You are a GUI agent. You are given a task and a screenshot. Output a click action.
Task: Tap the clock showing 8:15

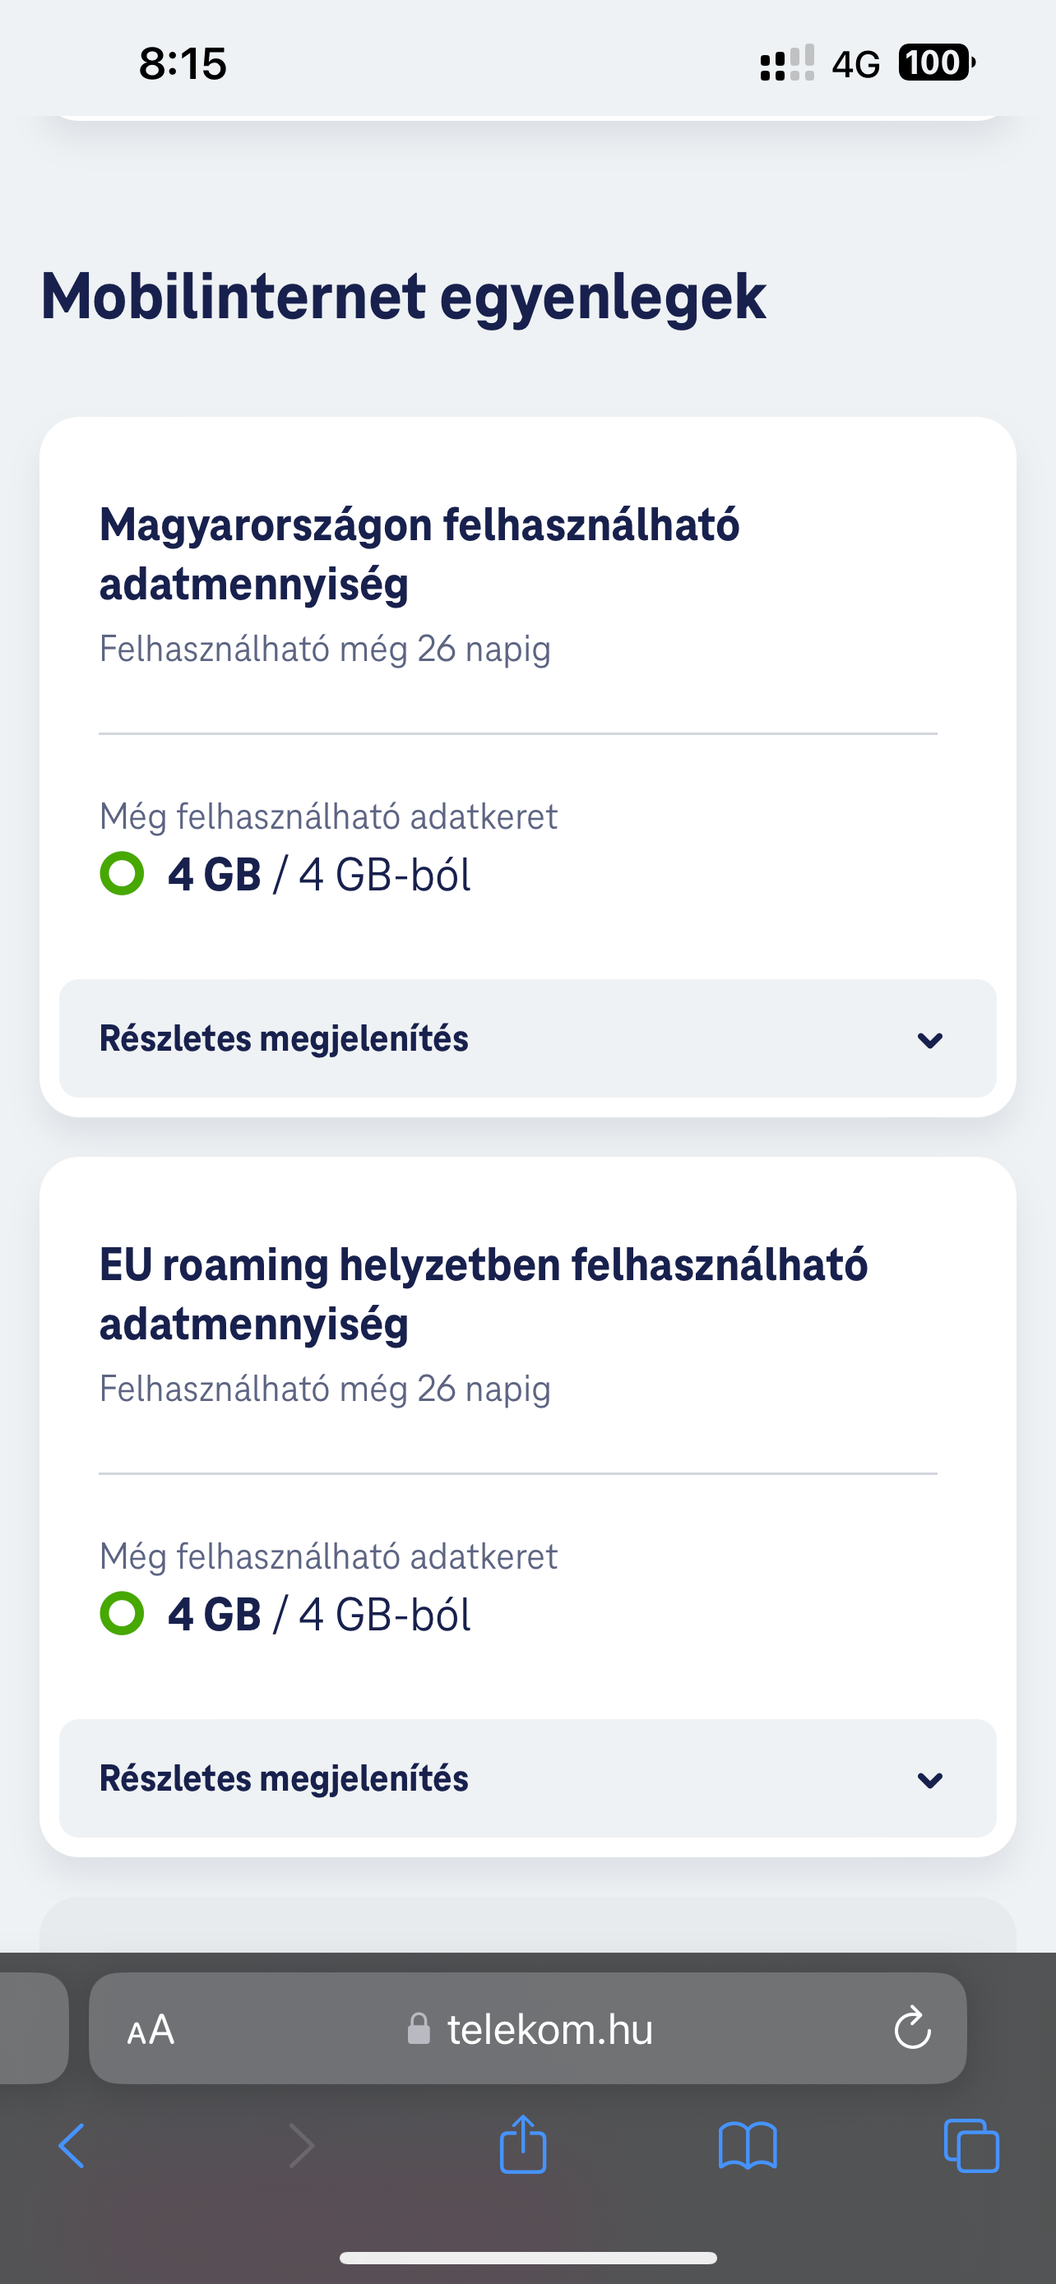pyautogui.click(x=183, y=64)
